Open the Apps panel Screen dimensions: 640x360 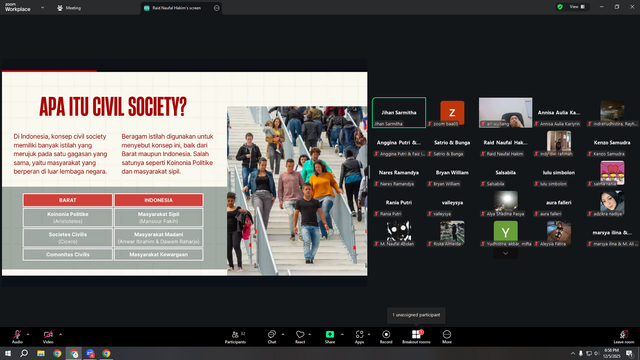359,337
